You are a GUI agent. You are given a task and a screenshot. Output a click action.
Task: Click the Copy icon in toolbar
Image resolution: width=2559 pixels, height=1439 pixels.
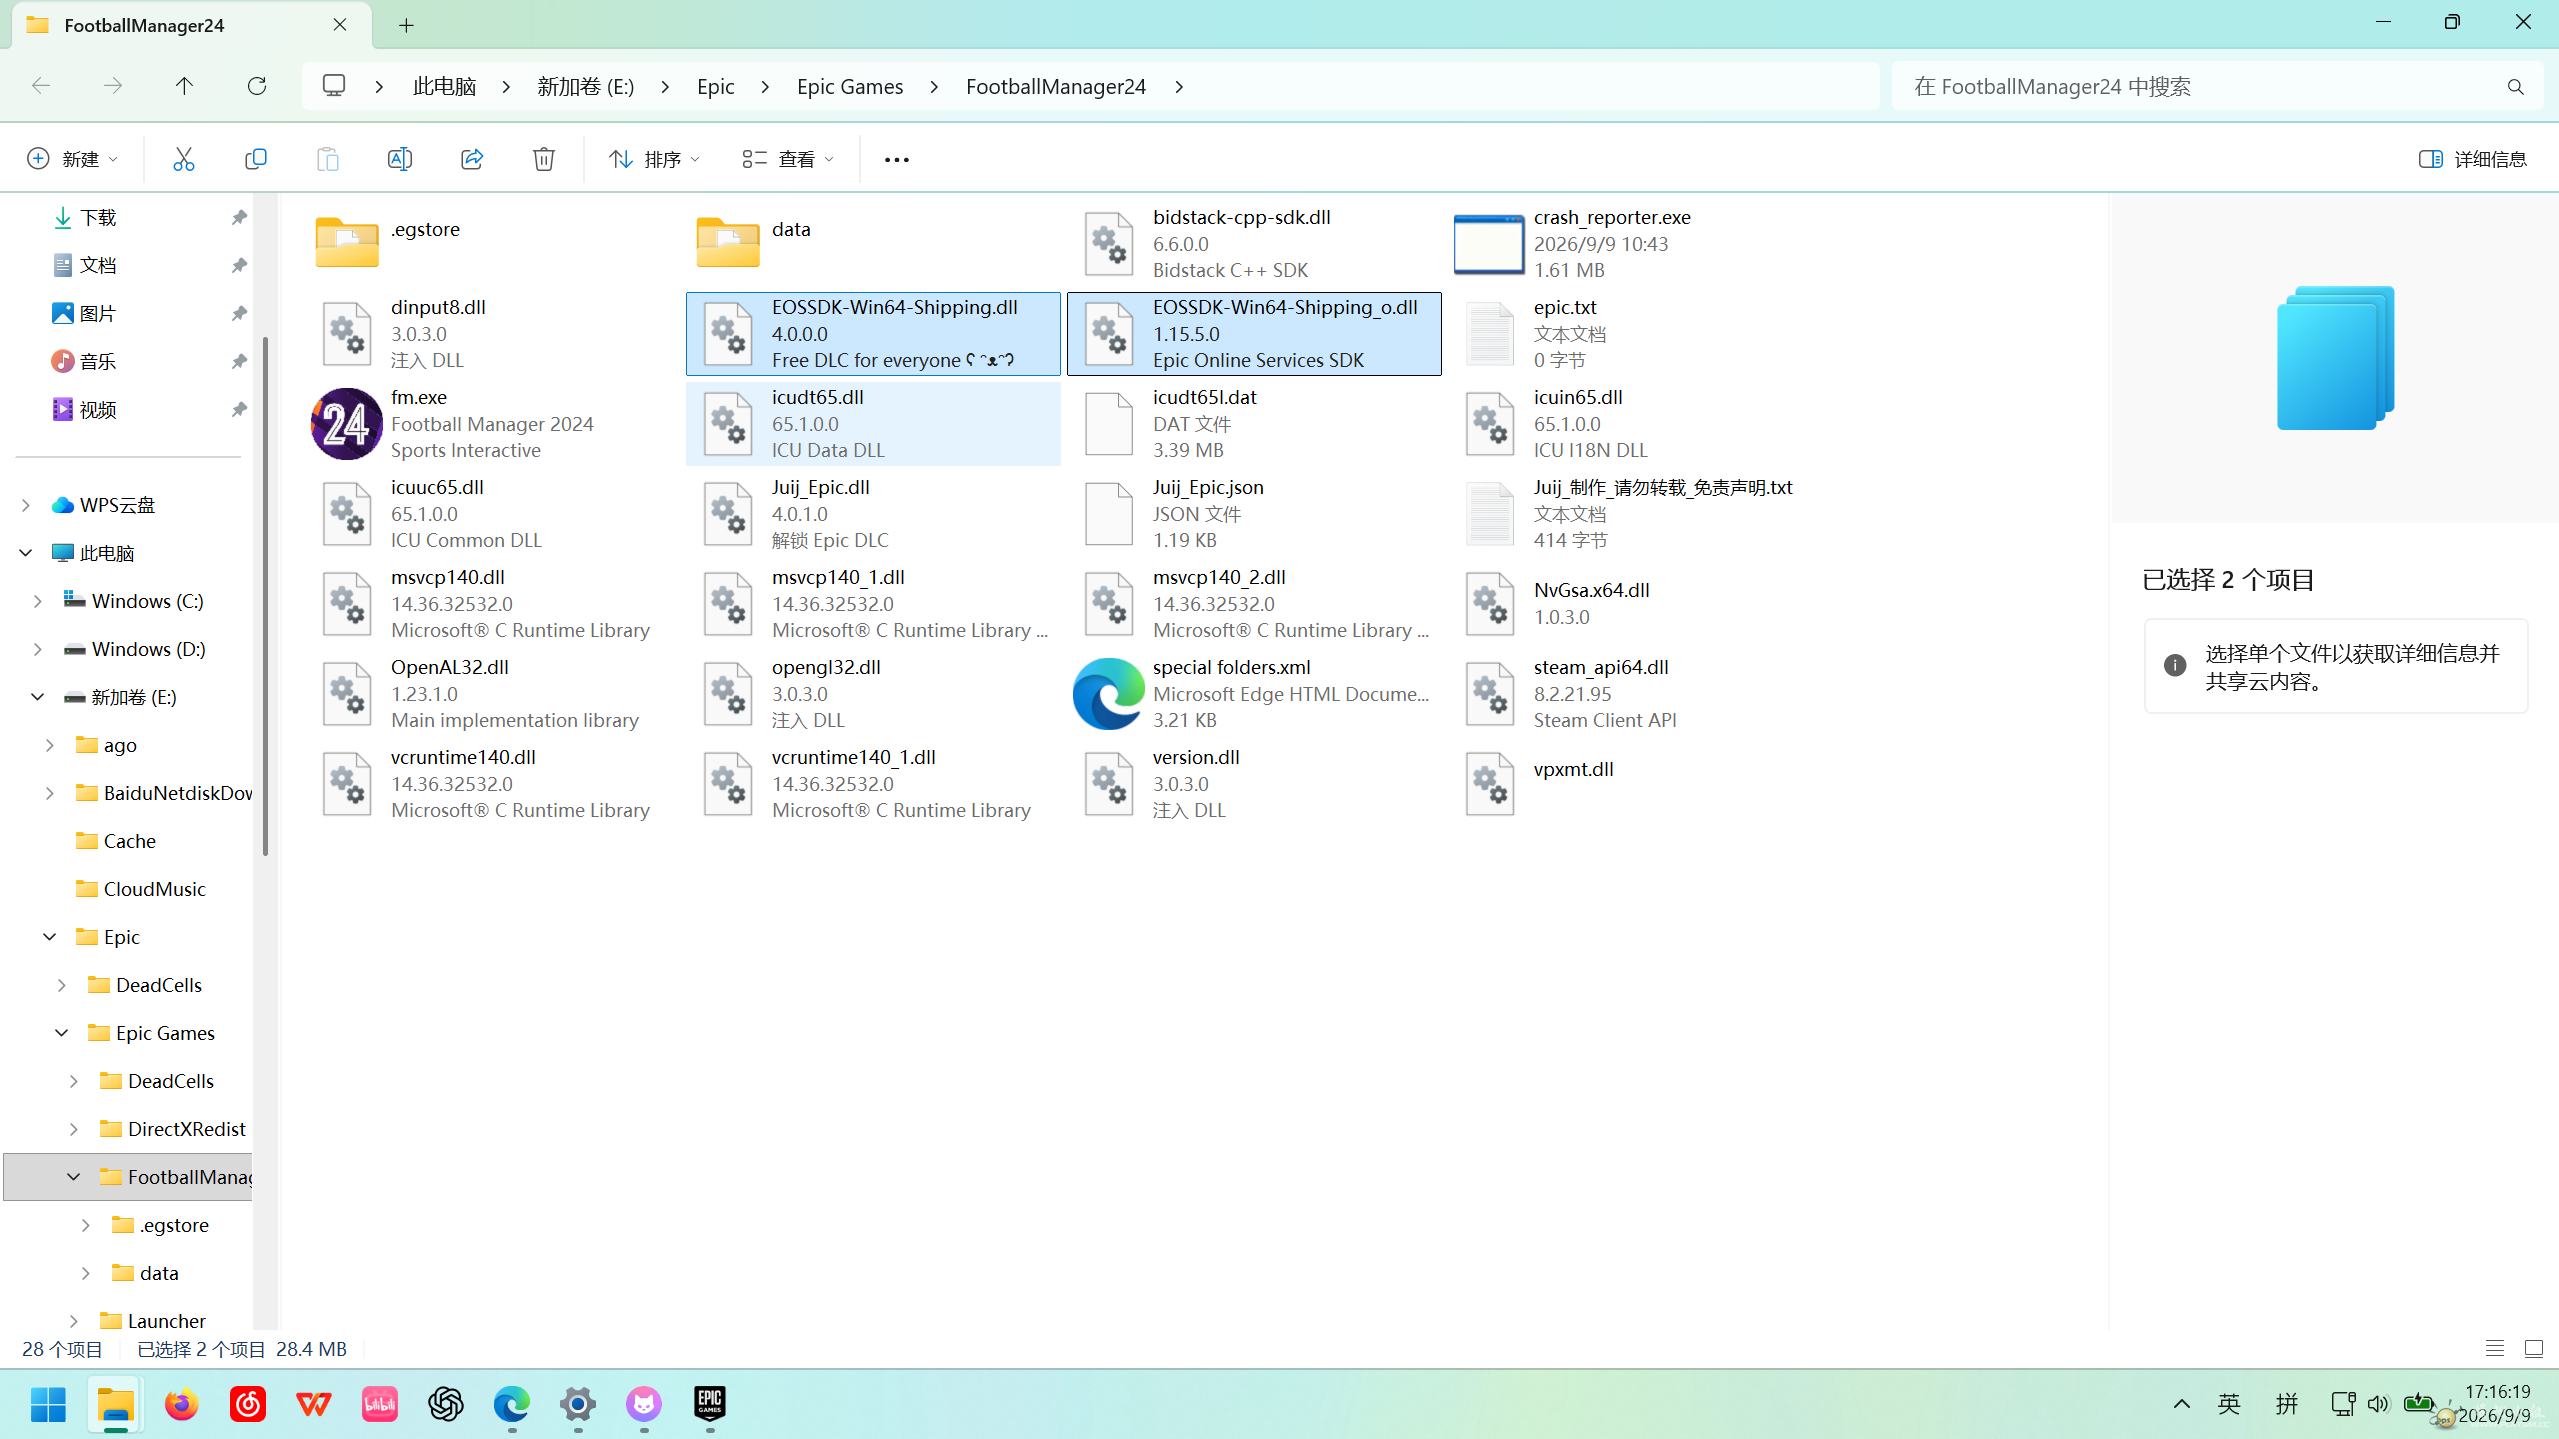tap(255, 159)
